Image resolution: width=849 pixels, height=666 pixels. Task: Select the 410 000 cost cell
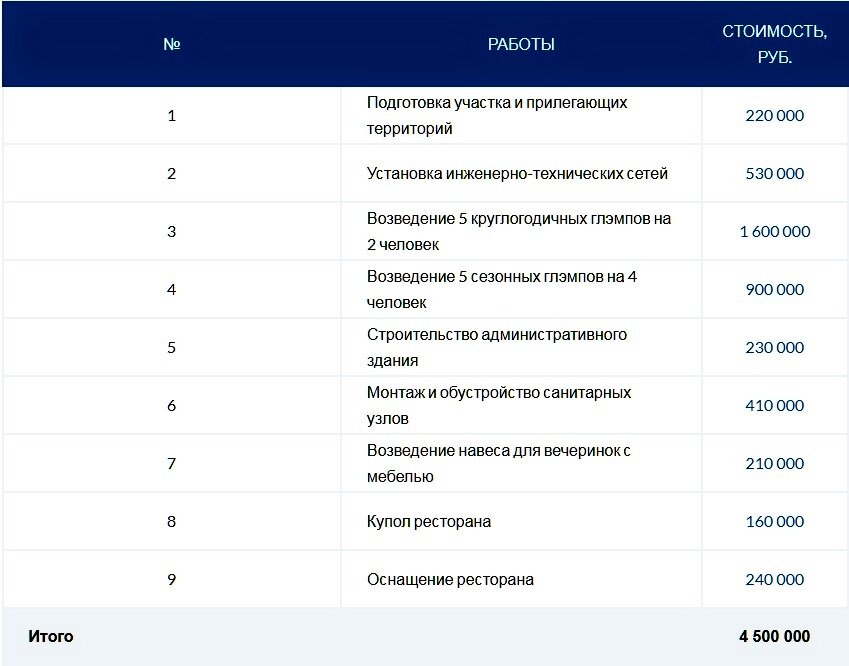(774, 405)
